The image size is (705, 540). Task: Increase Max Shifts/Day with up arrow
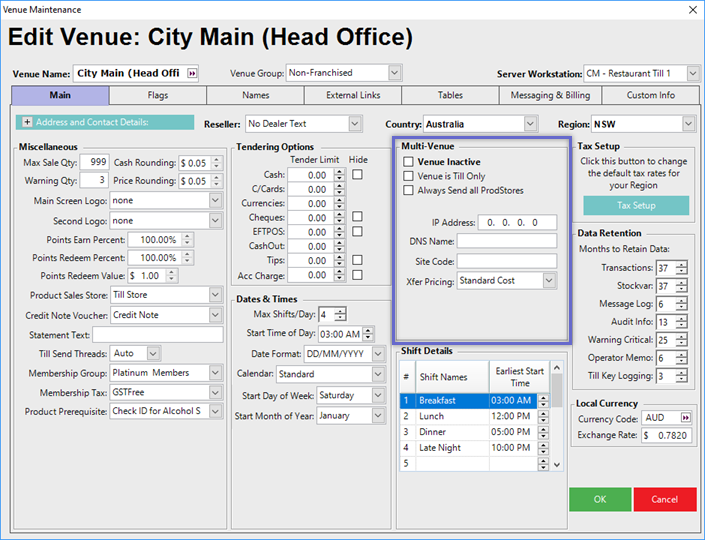click(340, 311)
